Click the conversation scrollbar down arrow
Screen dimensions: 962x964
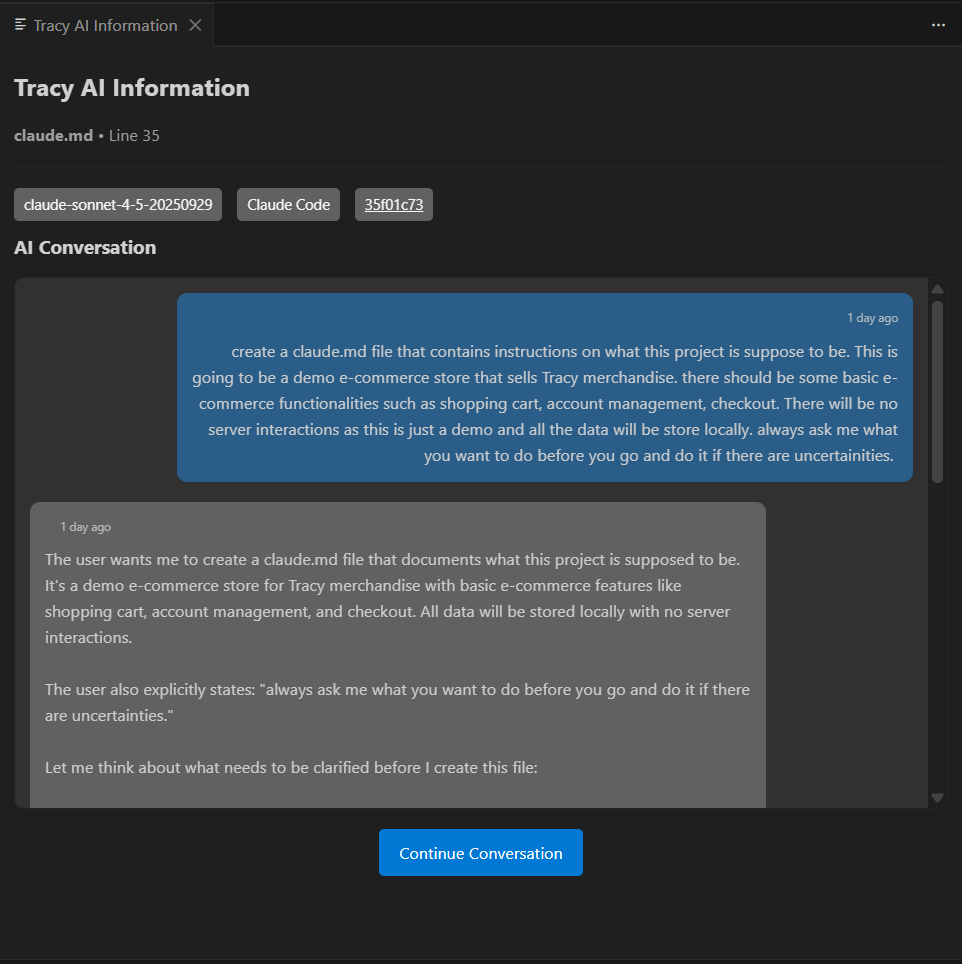[937, 797]
